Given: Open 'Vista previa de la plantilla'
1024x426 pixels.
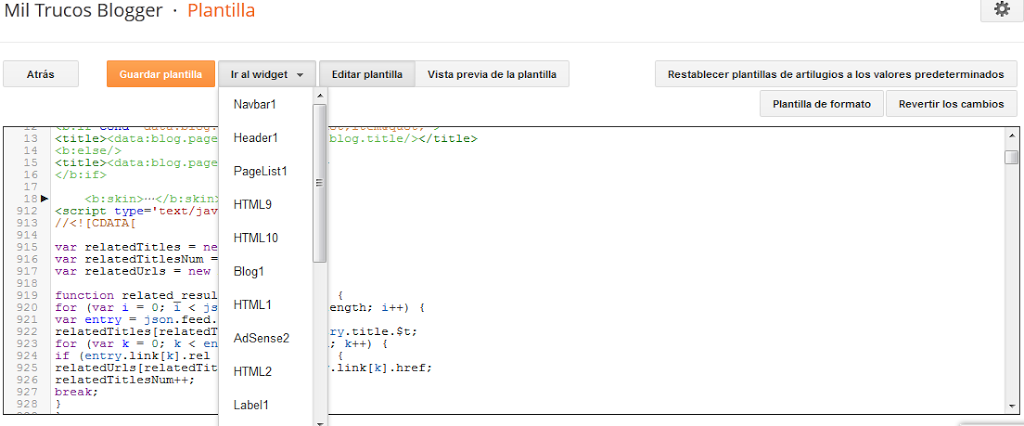Looking at the screenshot, I should 492,74.
